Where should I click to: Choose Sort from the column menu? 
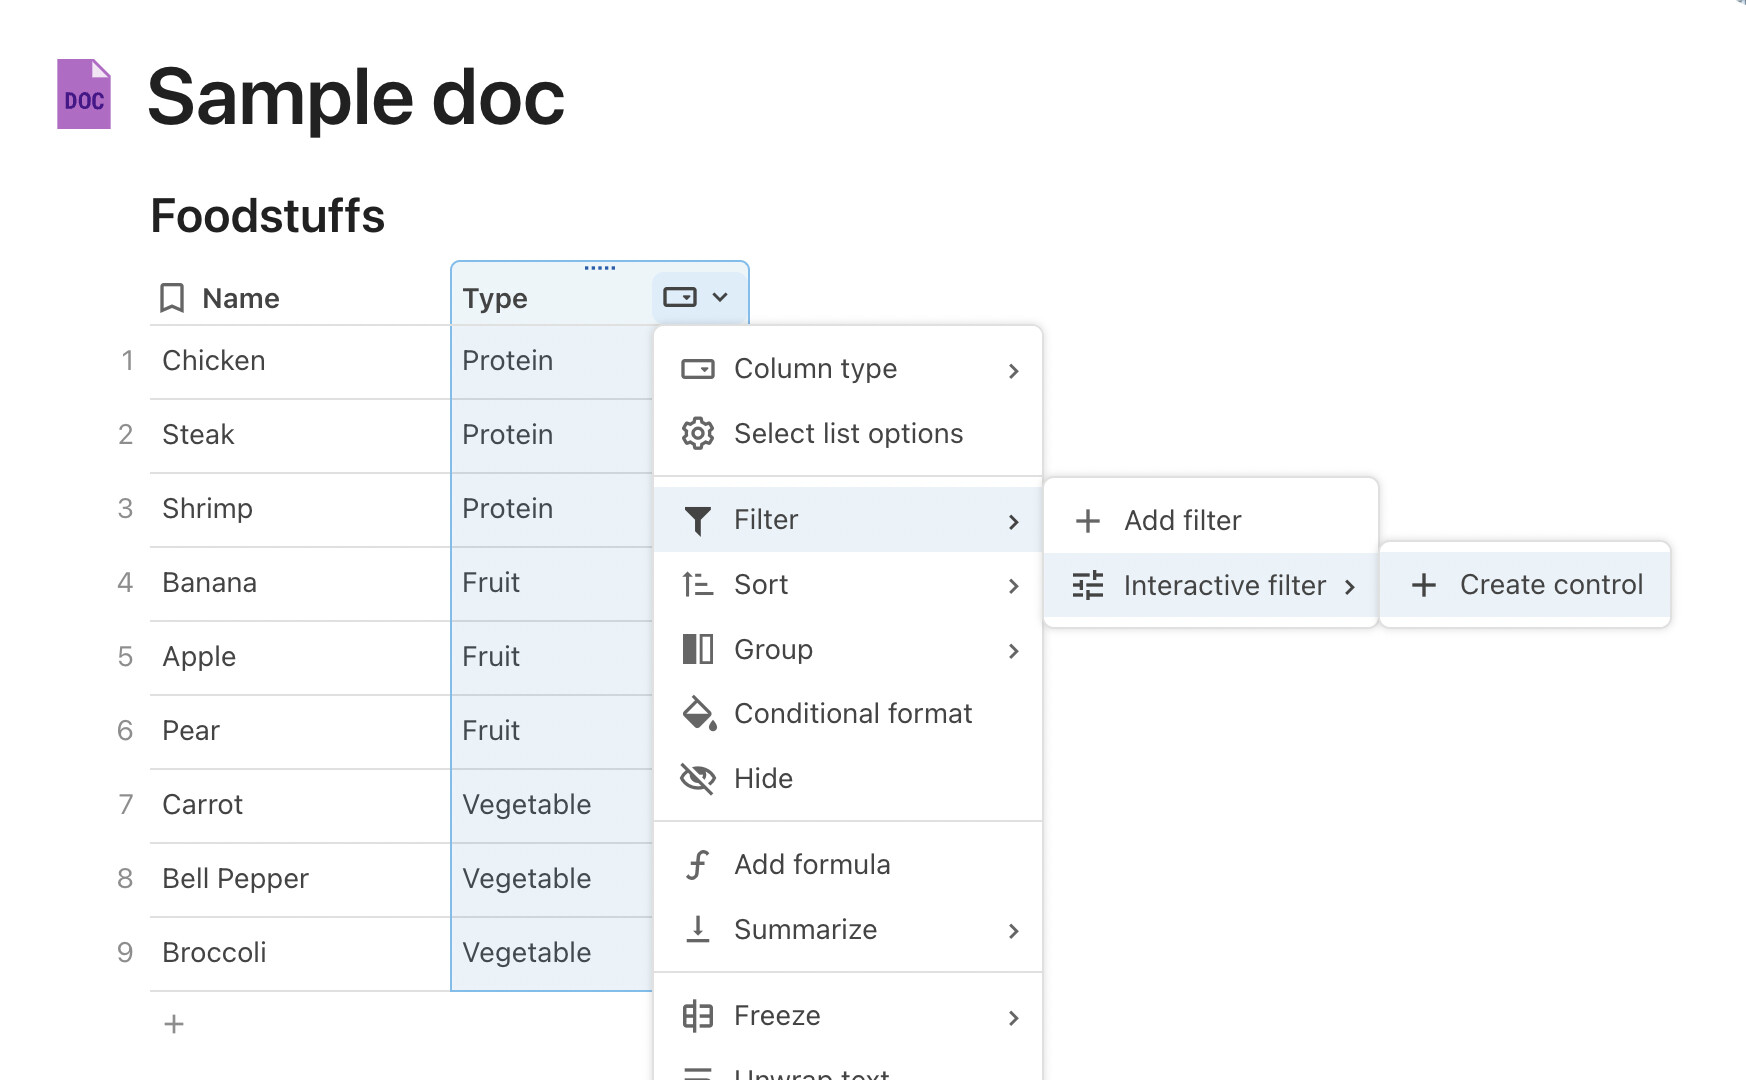761,585
